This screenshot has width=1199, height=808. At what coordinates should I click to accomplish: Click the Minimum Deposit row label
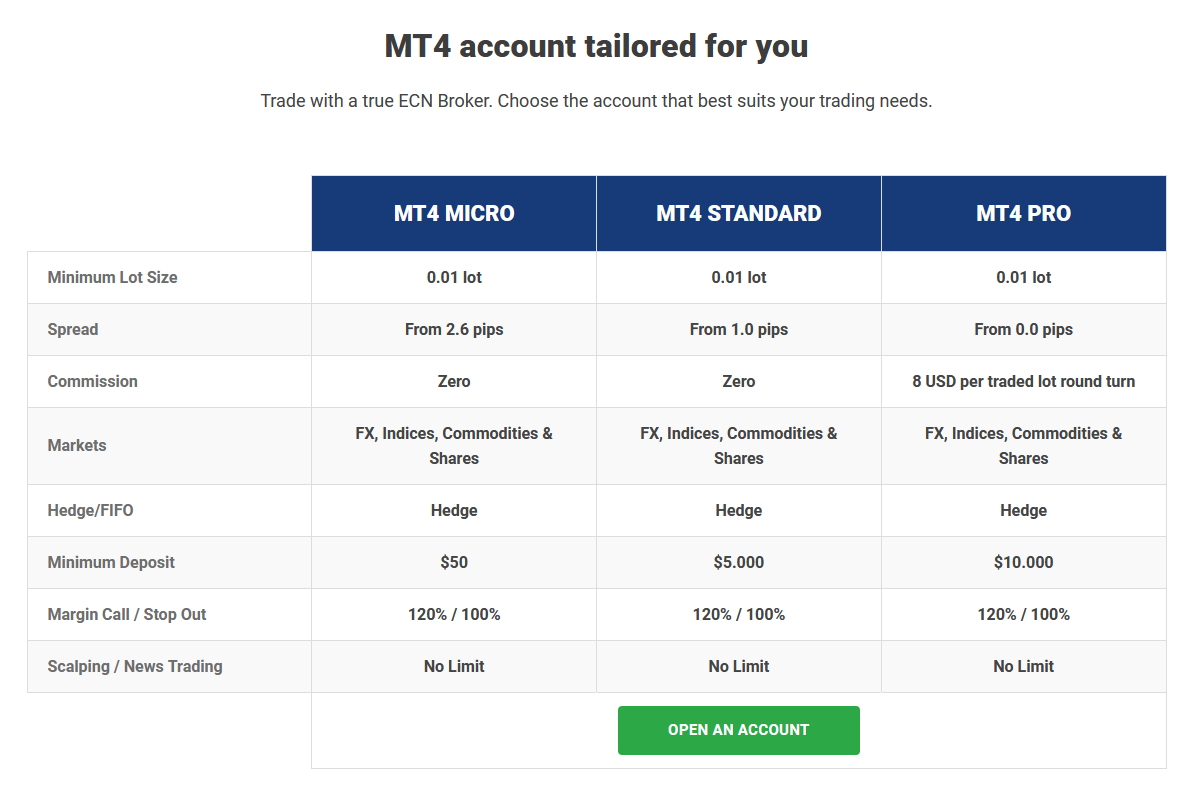[111, 563]
